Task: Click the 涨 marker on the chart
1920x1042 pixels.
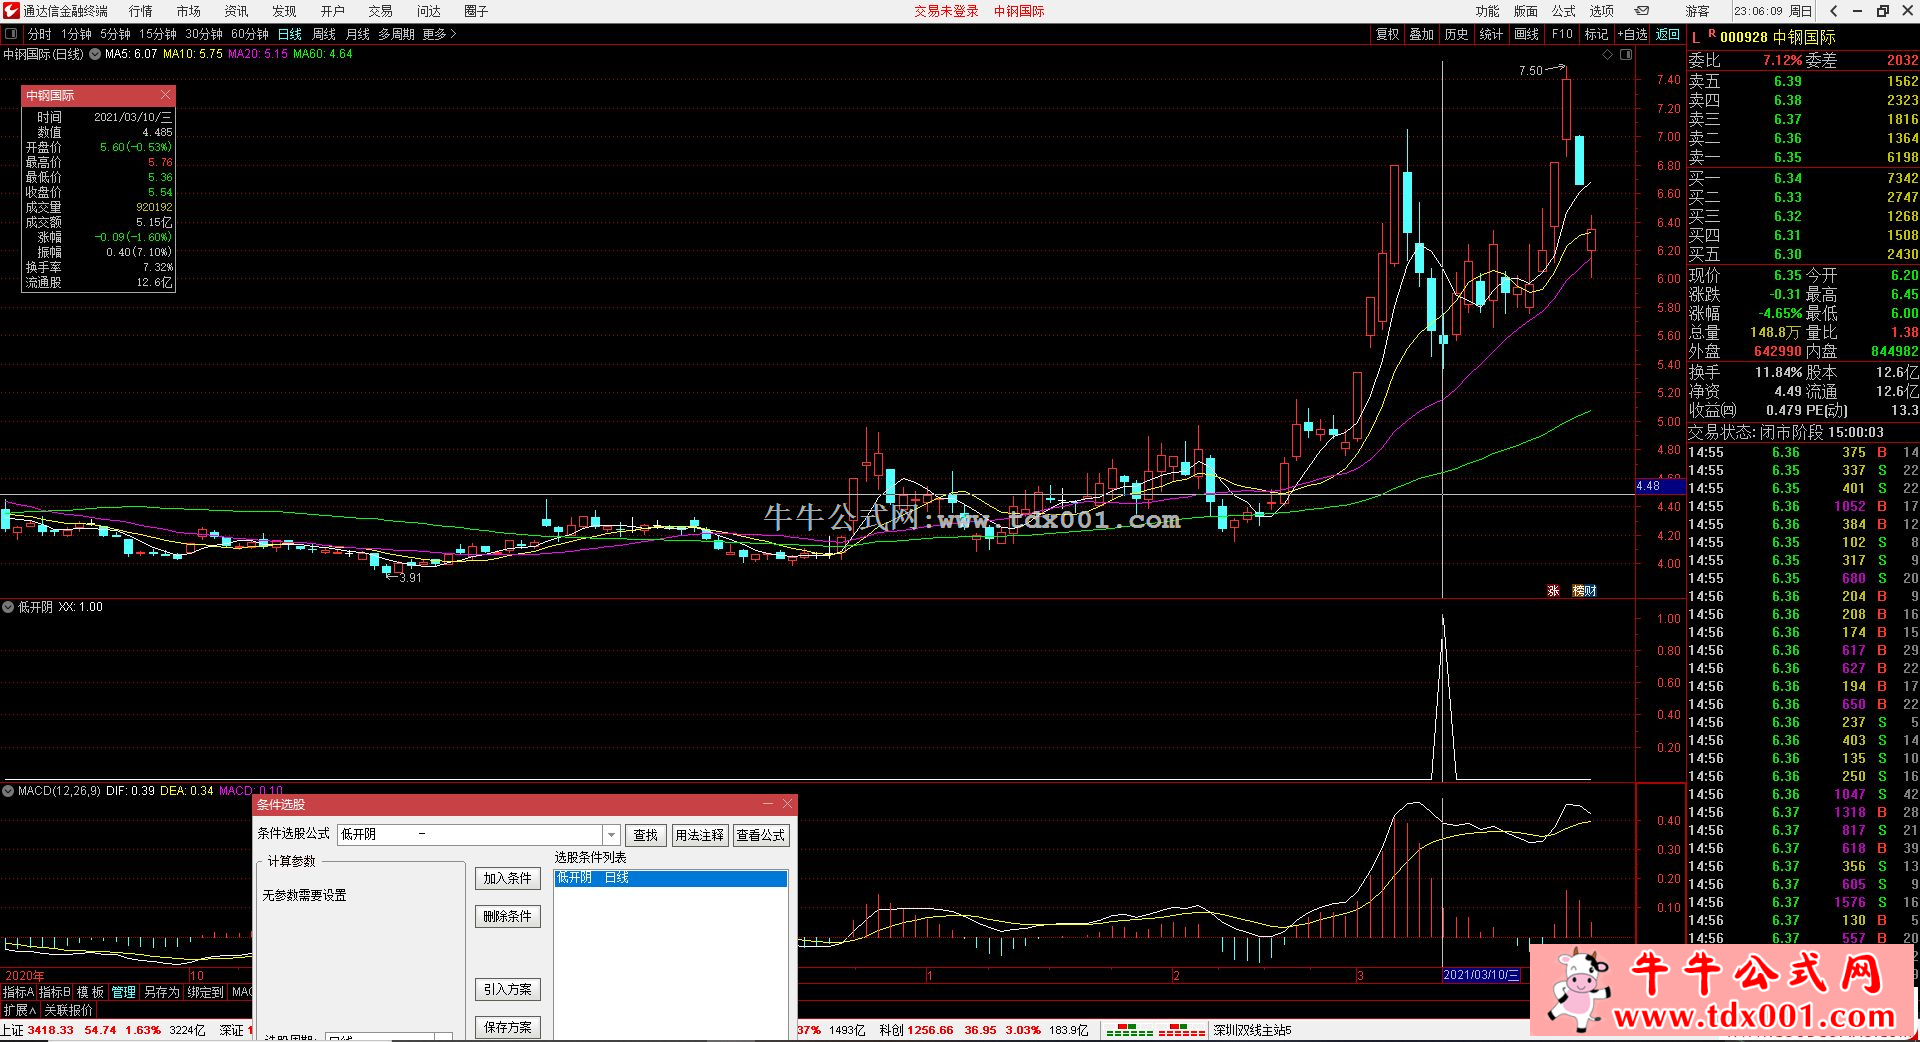Action: click(1553, 591)
